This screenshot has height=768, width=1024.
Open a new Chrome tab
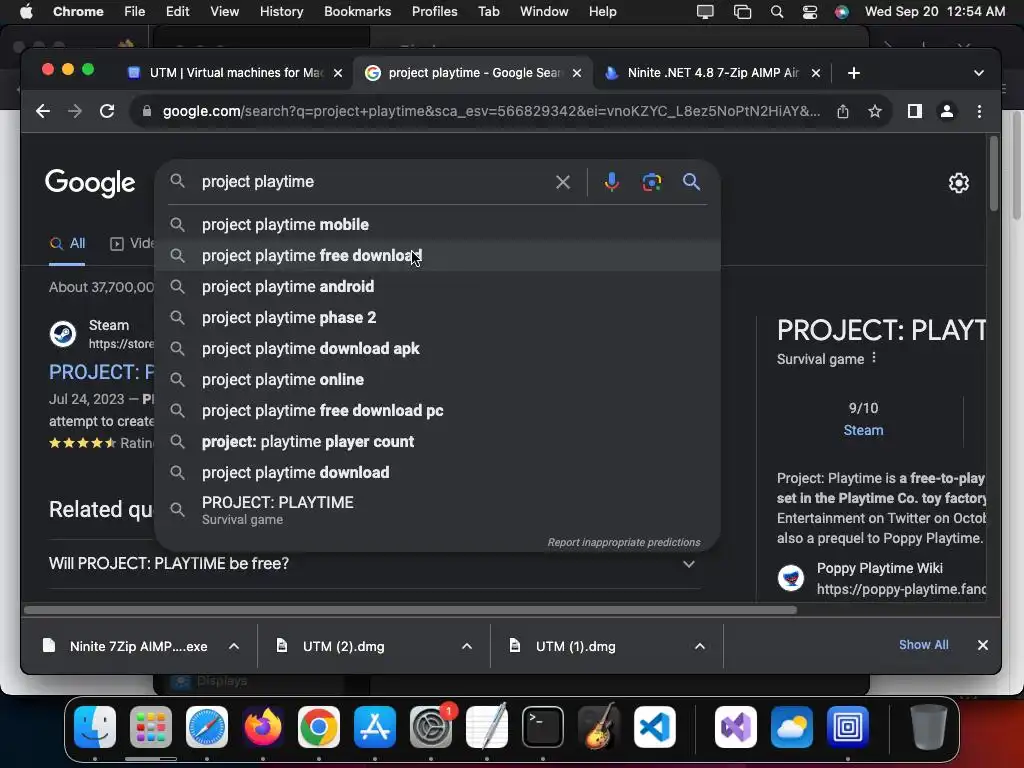[x=854, y=73]
